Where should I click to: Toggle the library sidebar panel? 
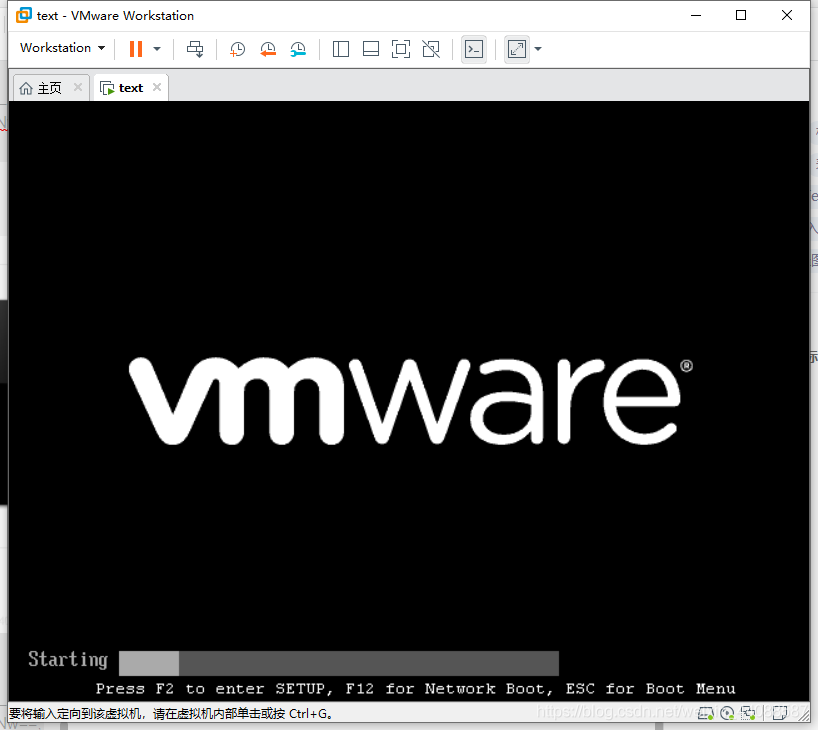pos(341,49)
